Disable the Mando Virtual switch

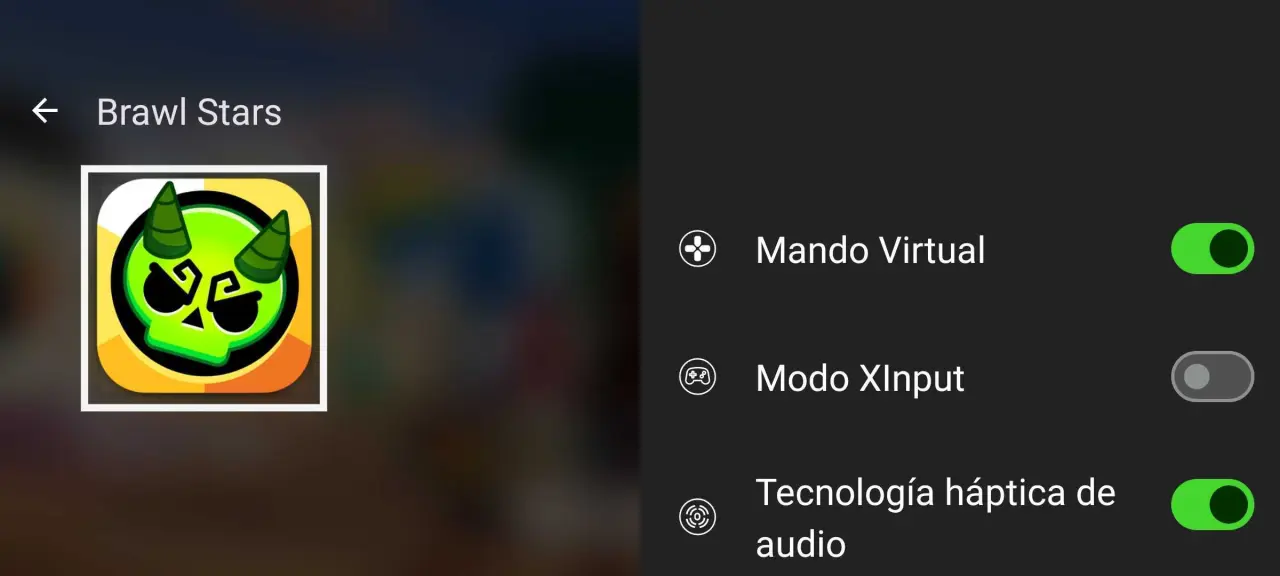pyautogui.click(x=1212, y=248)
